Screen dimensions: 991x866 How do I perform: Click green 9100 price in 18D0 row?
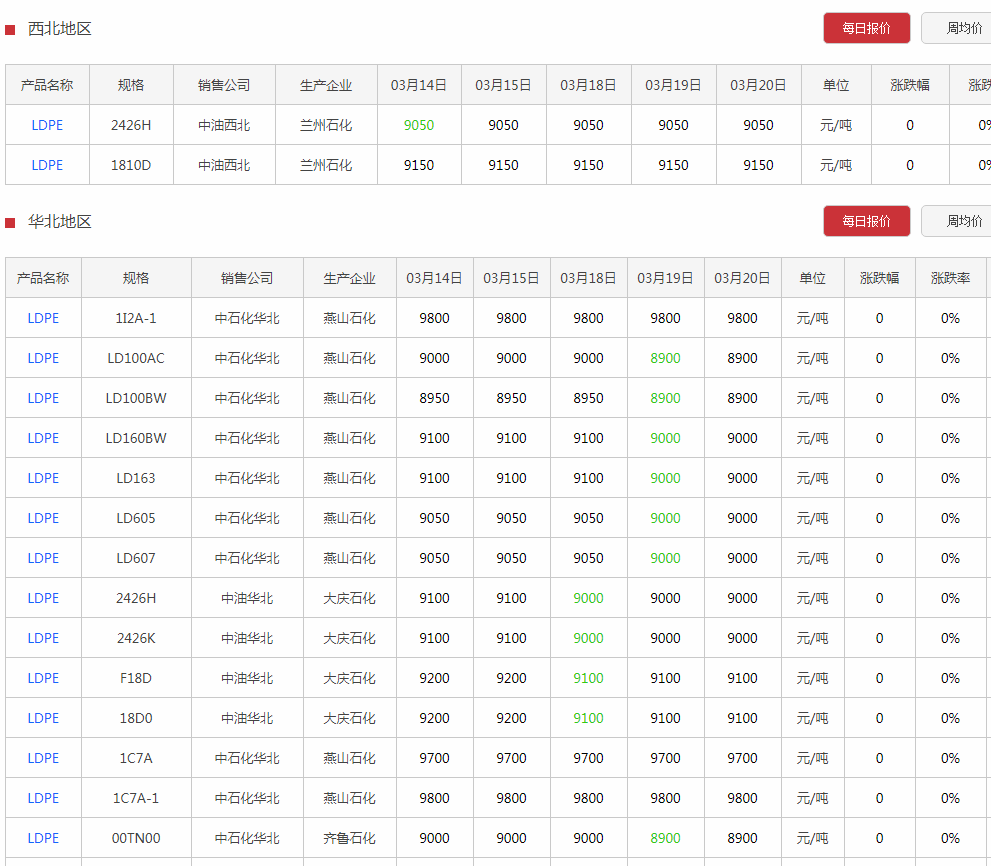coord(588,718)
